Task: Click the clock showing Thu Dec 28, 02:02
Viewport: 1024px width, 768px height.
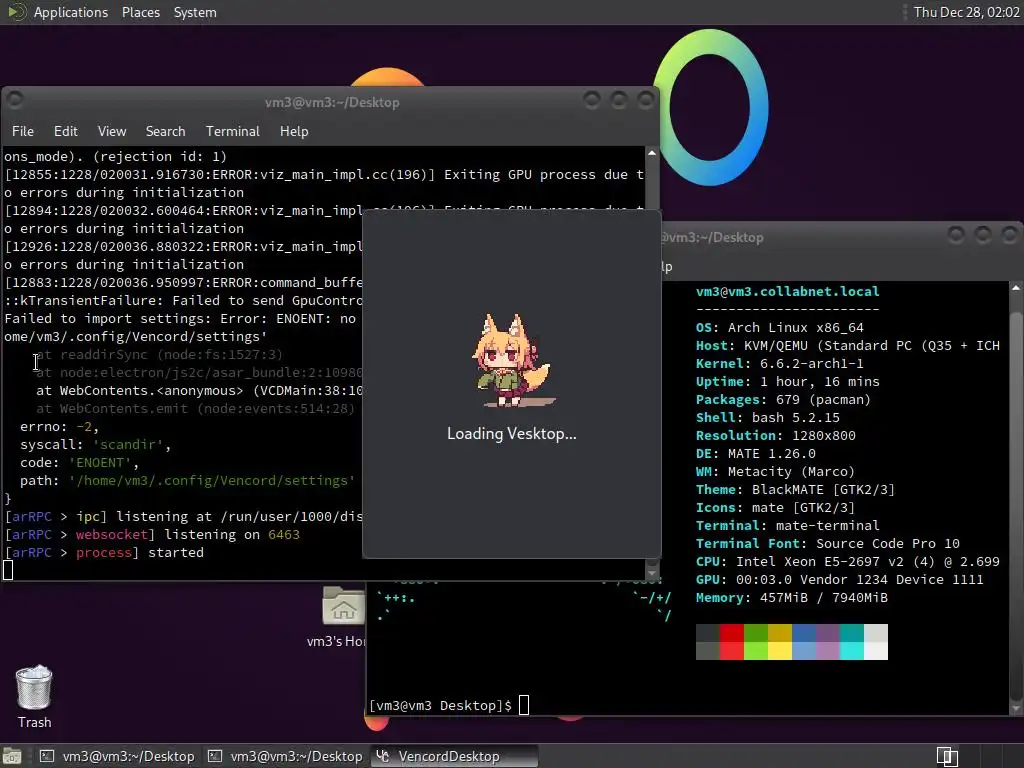Action: point(966,12)
